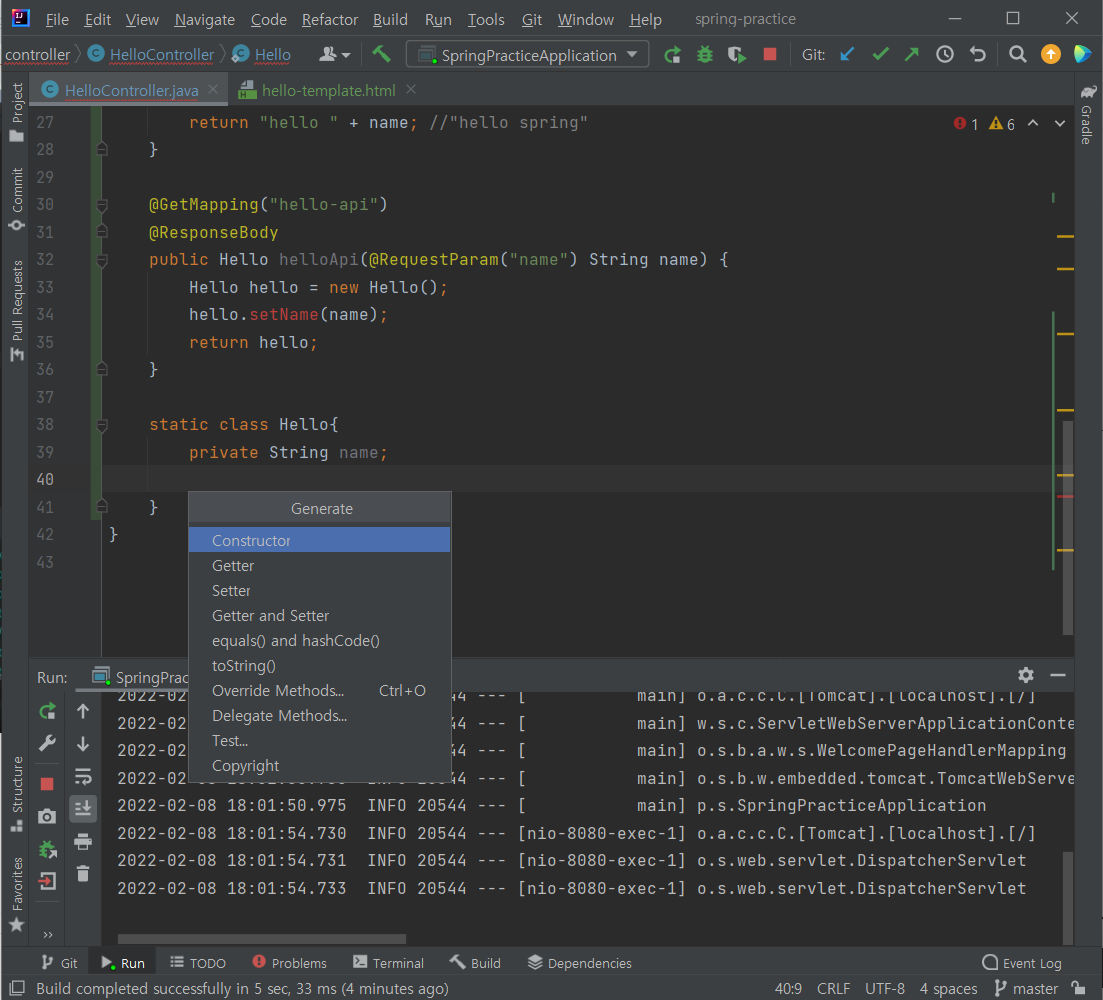Open the Refactor menu
This screenshot has height=1000, width=1103.
pos(330,20)
